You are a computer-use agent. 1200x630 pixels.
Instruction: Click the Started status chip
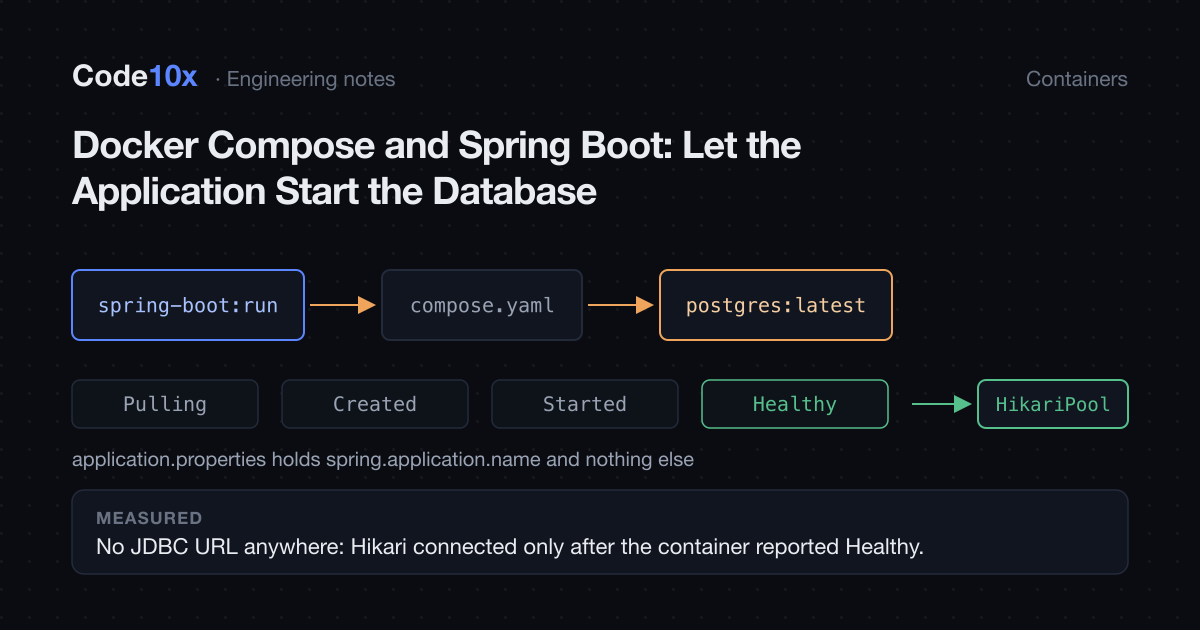(x=585, y=404)
